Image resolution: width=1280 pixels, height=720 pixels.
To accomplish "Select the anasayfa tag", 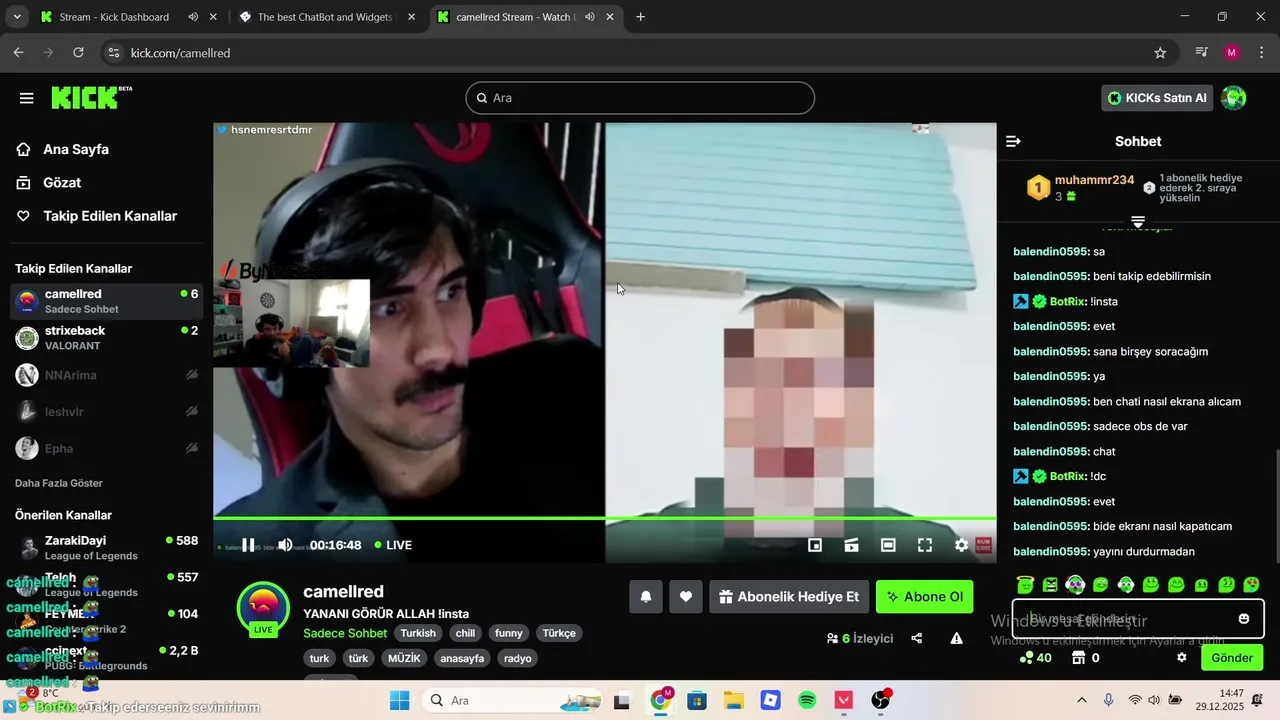I will tap(462, 658).
